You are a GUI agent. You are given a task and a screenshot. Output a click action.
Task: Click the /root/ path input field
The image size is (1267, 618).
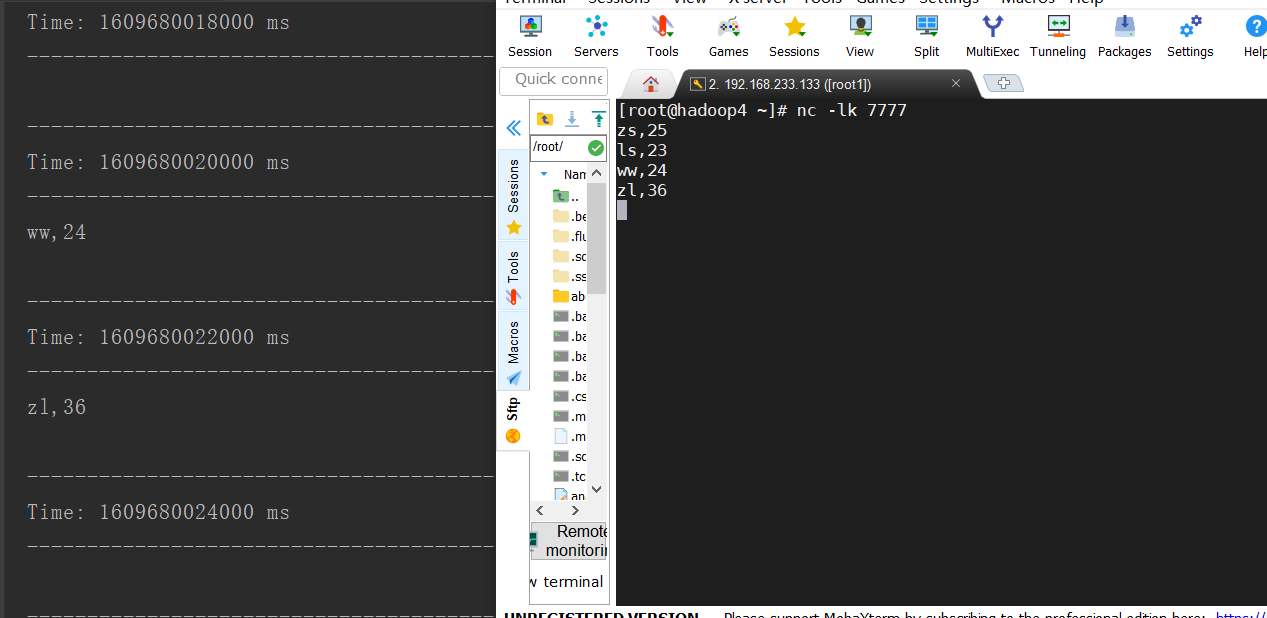pyautogui.click(x=560, y=147)
